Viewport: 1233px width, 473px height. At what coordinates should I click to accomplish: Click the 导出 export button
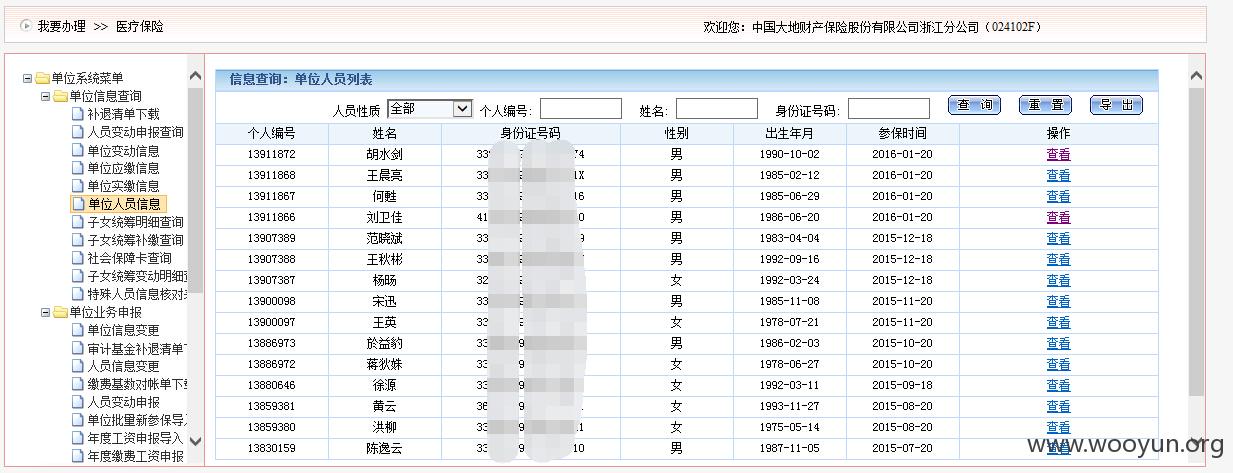[1115, 105]
